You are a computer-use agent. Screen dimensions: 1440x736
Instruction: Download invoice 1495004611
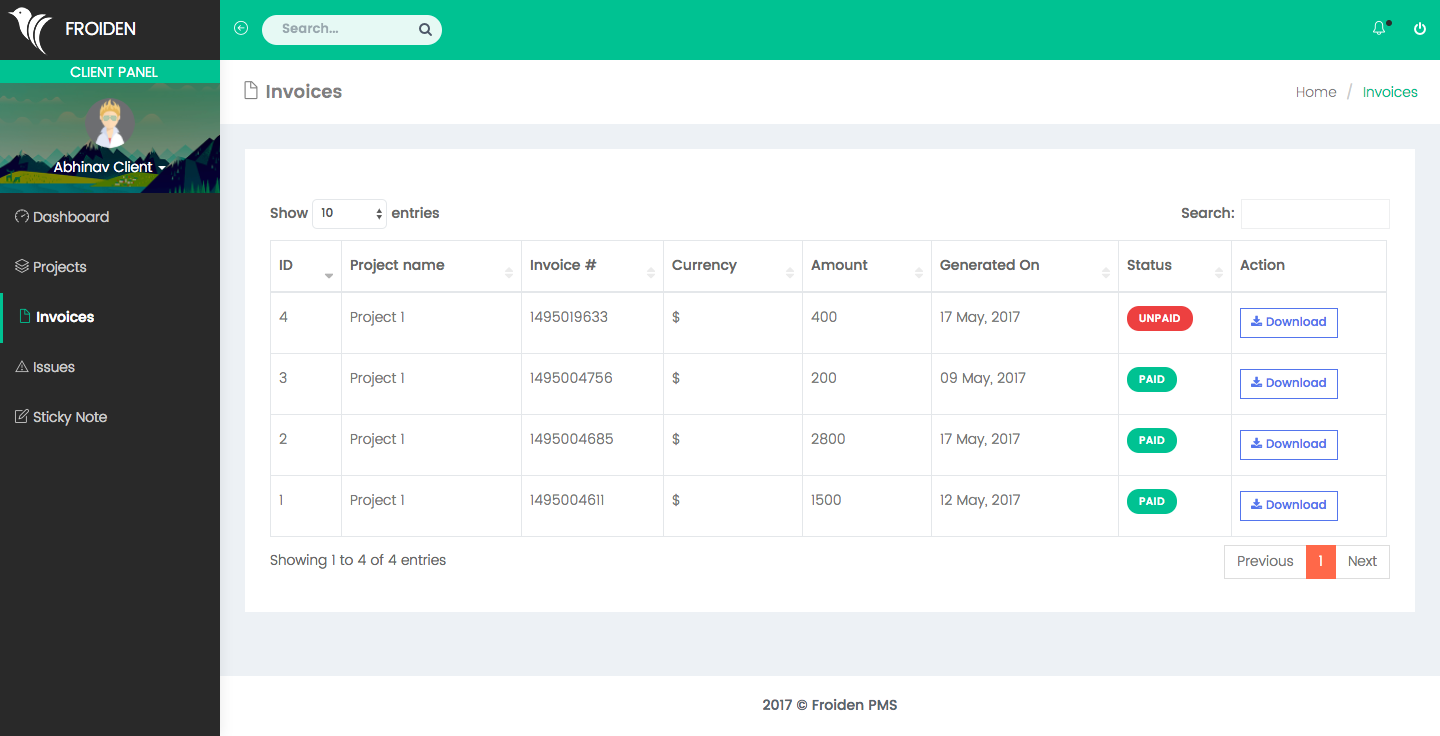pos(1288,505)
